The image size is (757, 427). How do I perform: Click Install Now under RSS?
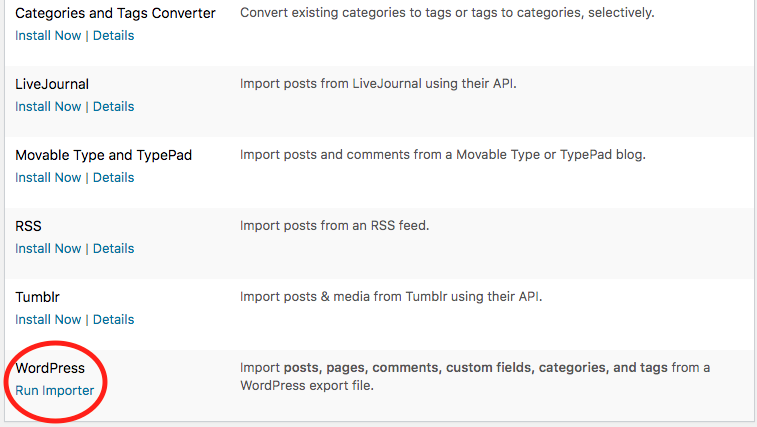48,249
